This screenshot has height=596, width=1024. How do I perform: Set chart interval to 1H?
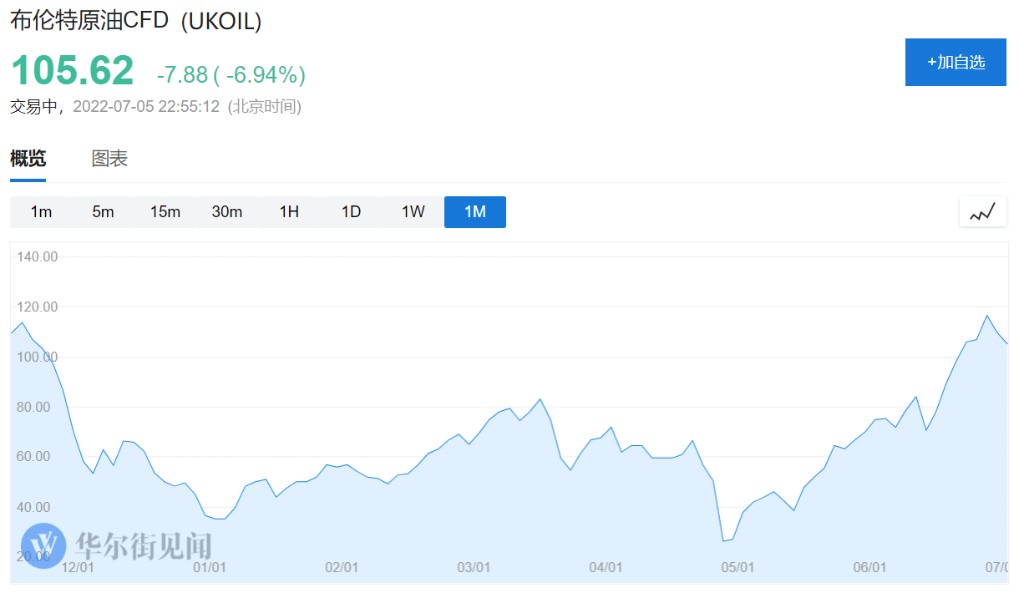click(289, 212)
